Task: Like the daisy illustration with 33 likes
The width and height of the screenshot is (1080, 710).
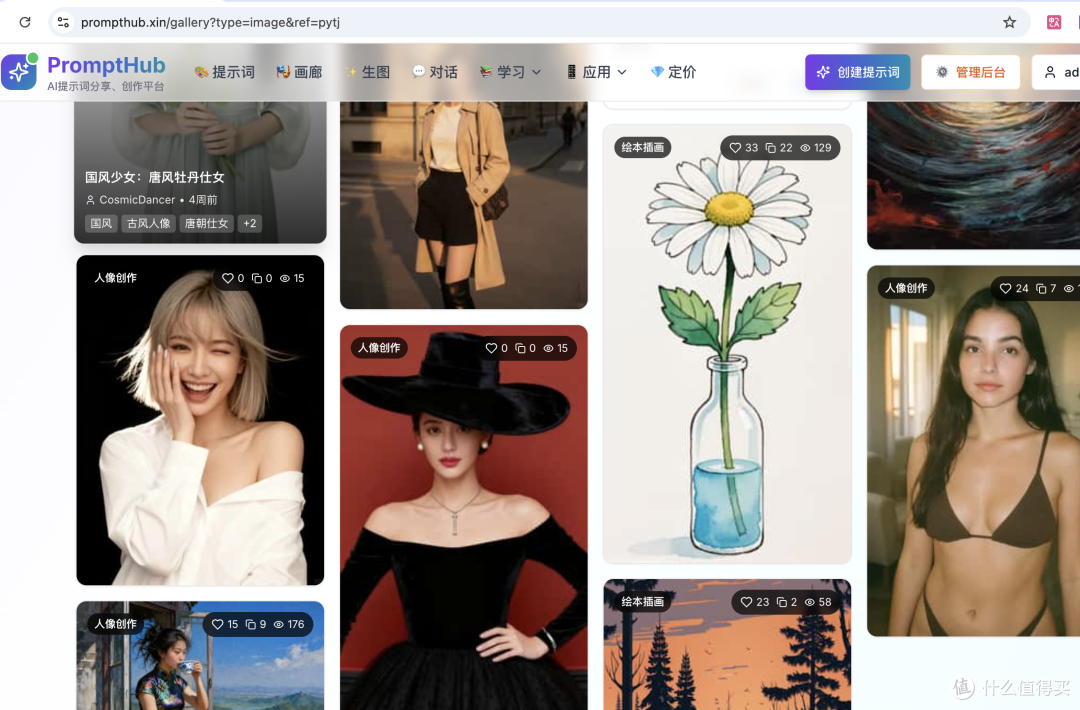Action: (x=735, y=148)
